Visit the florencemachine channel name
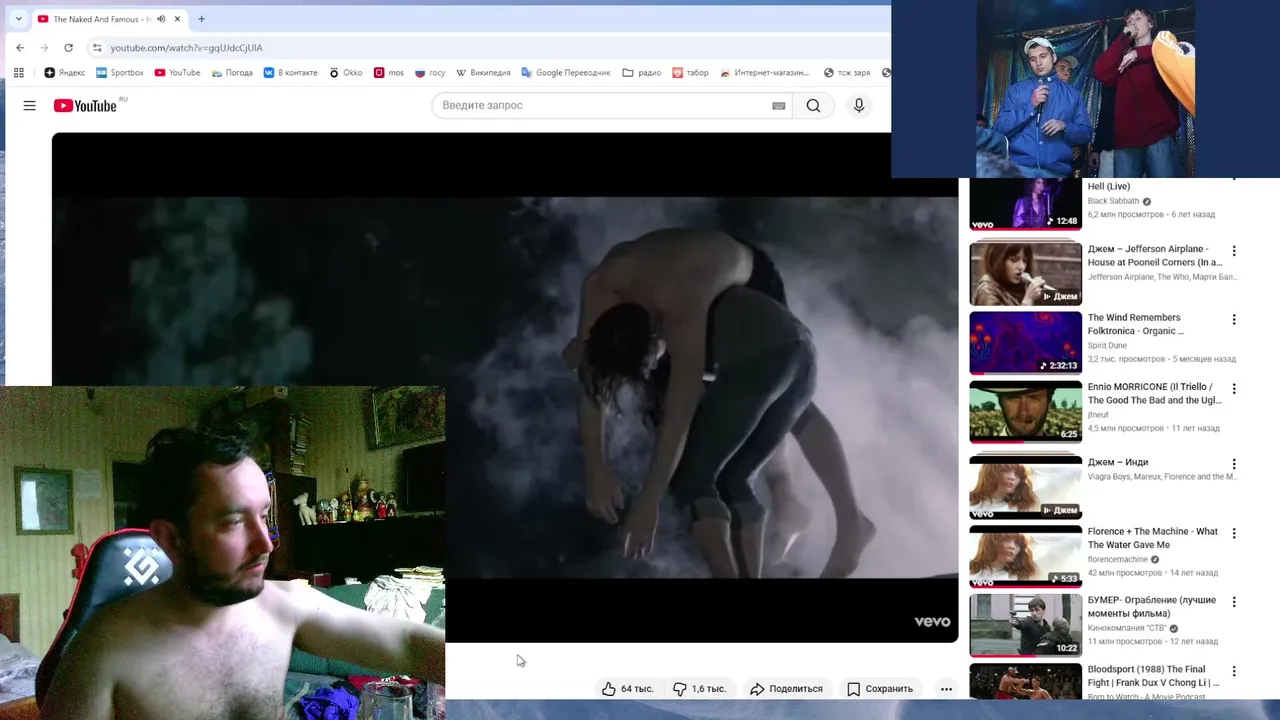This screenshot has width=1280, height=720. [x=1118, y=559]
